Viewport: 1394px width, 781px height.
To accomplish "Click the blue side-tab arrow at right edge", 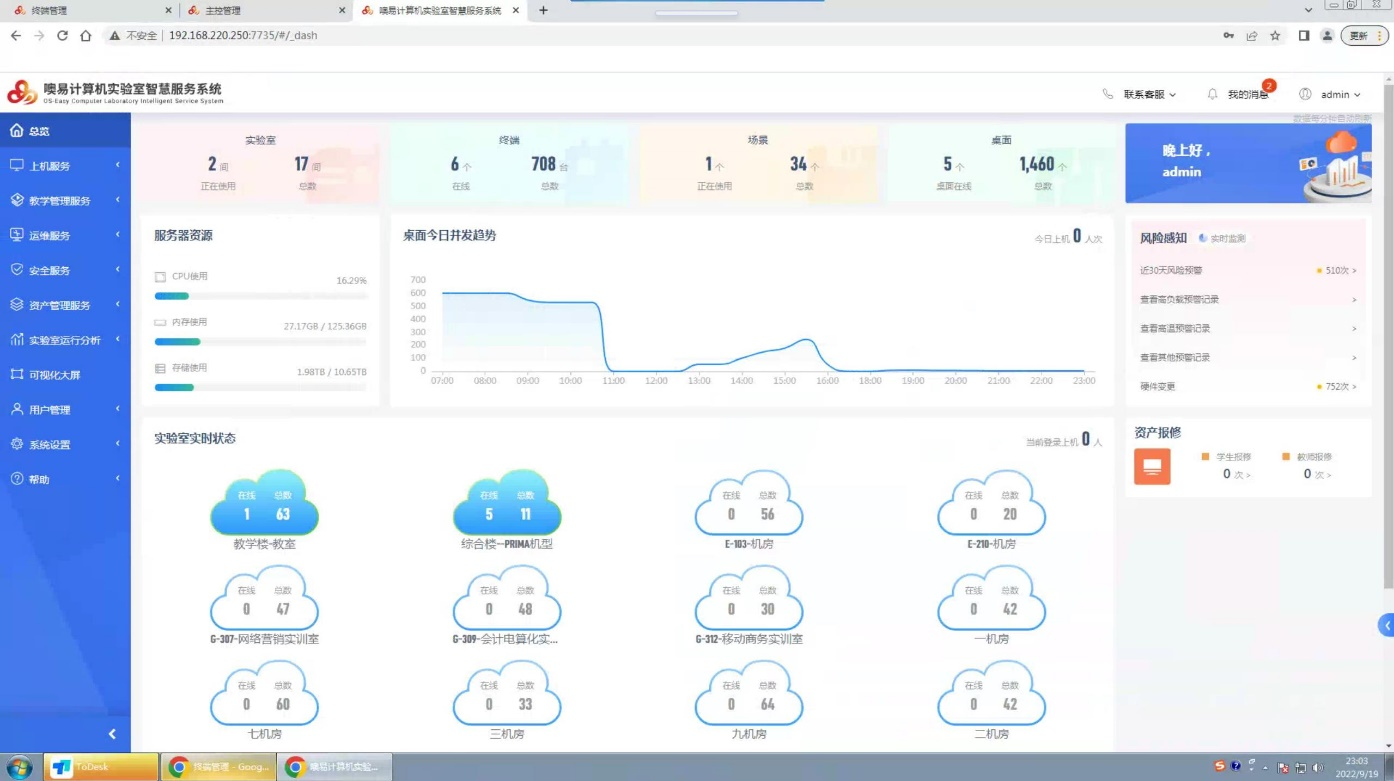I will coord(1386,626).
